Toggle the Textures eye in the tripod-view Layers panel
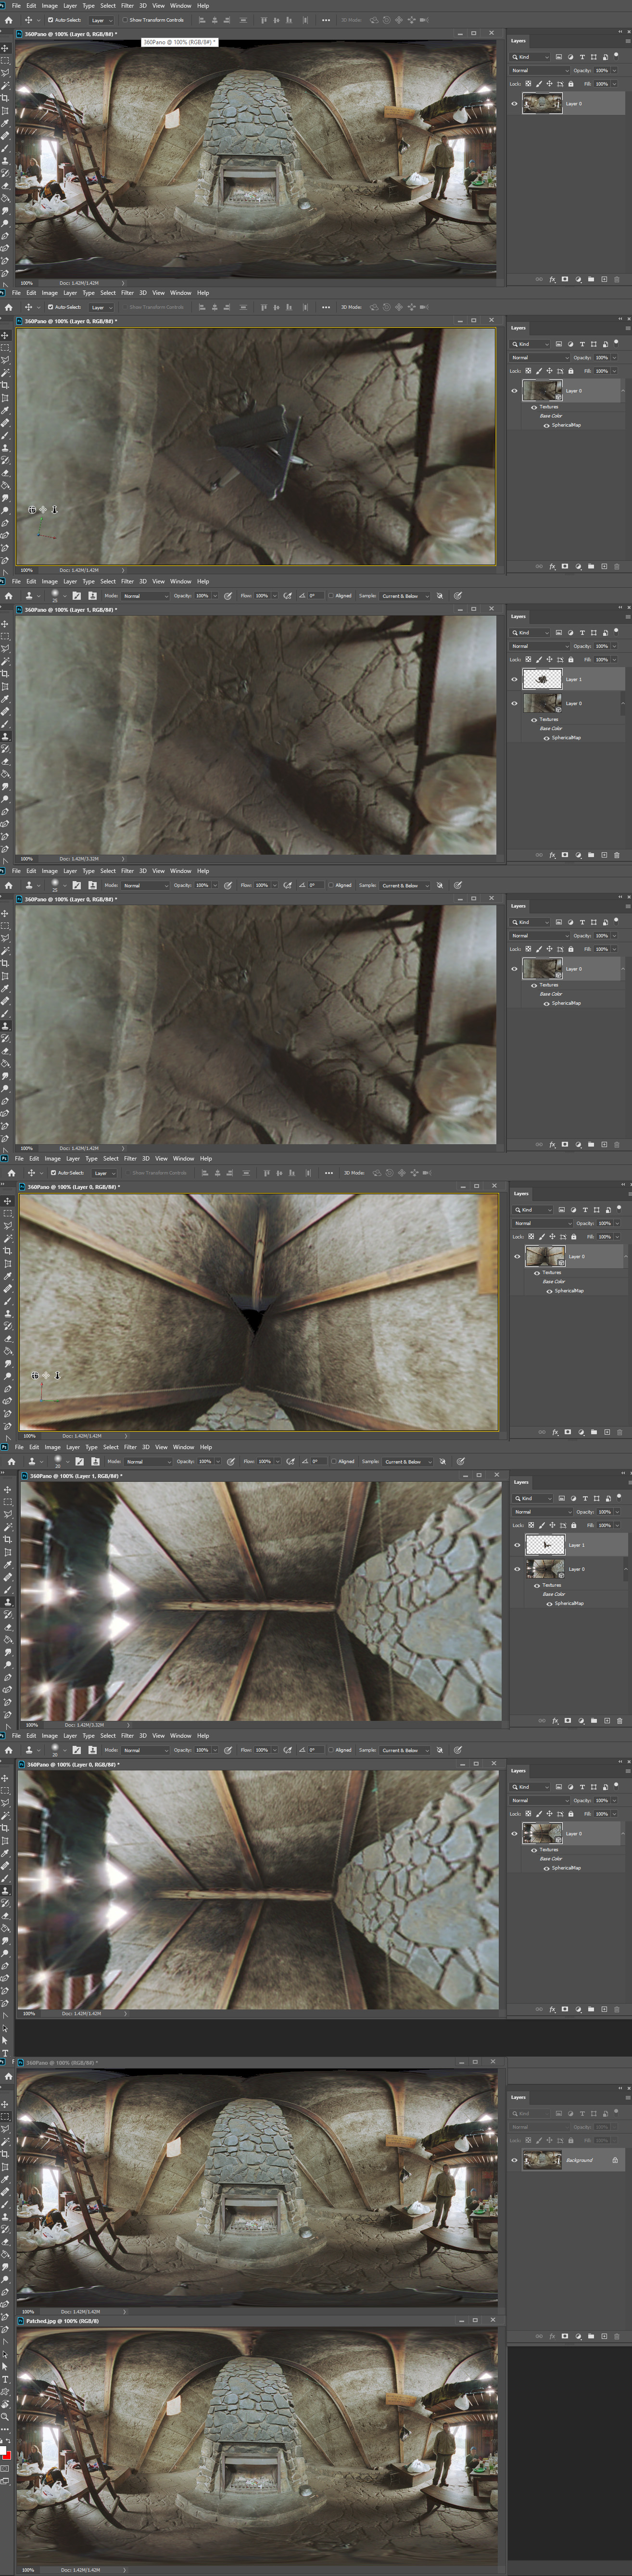Image resolution: width=632 pixels, height=2576 pixels. [534, 407]
